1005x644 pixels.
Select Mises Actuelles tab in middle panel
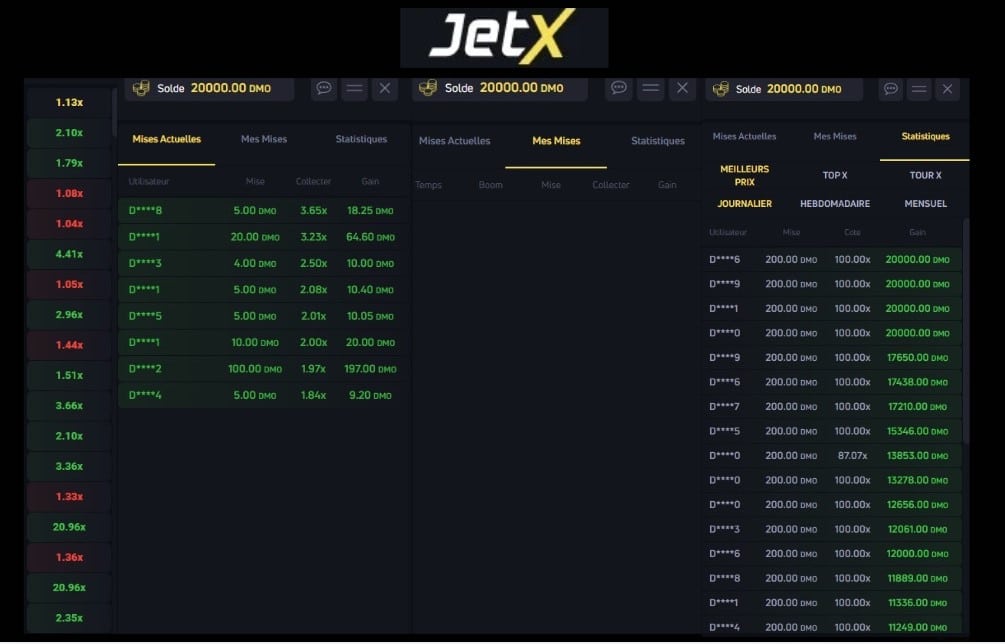click(454, 141)
